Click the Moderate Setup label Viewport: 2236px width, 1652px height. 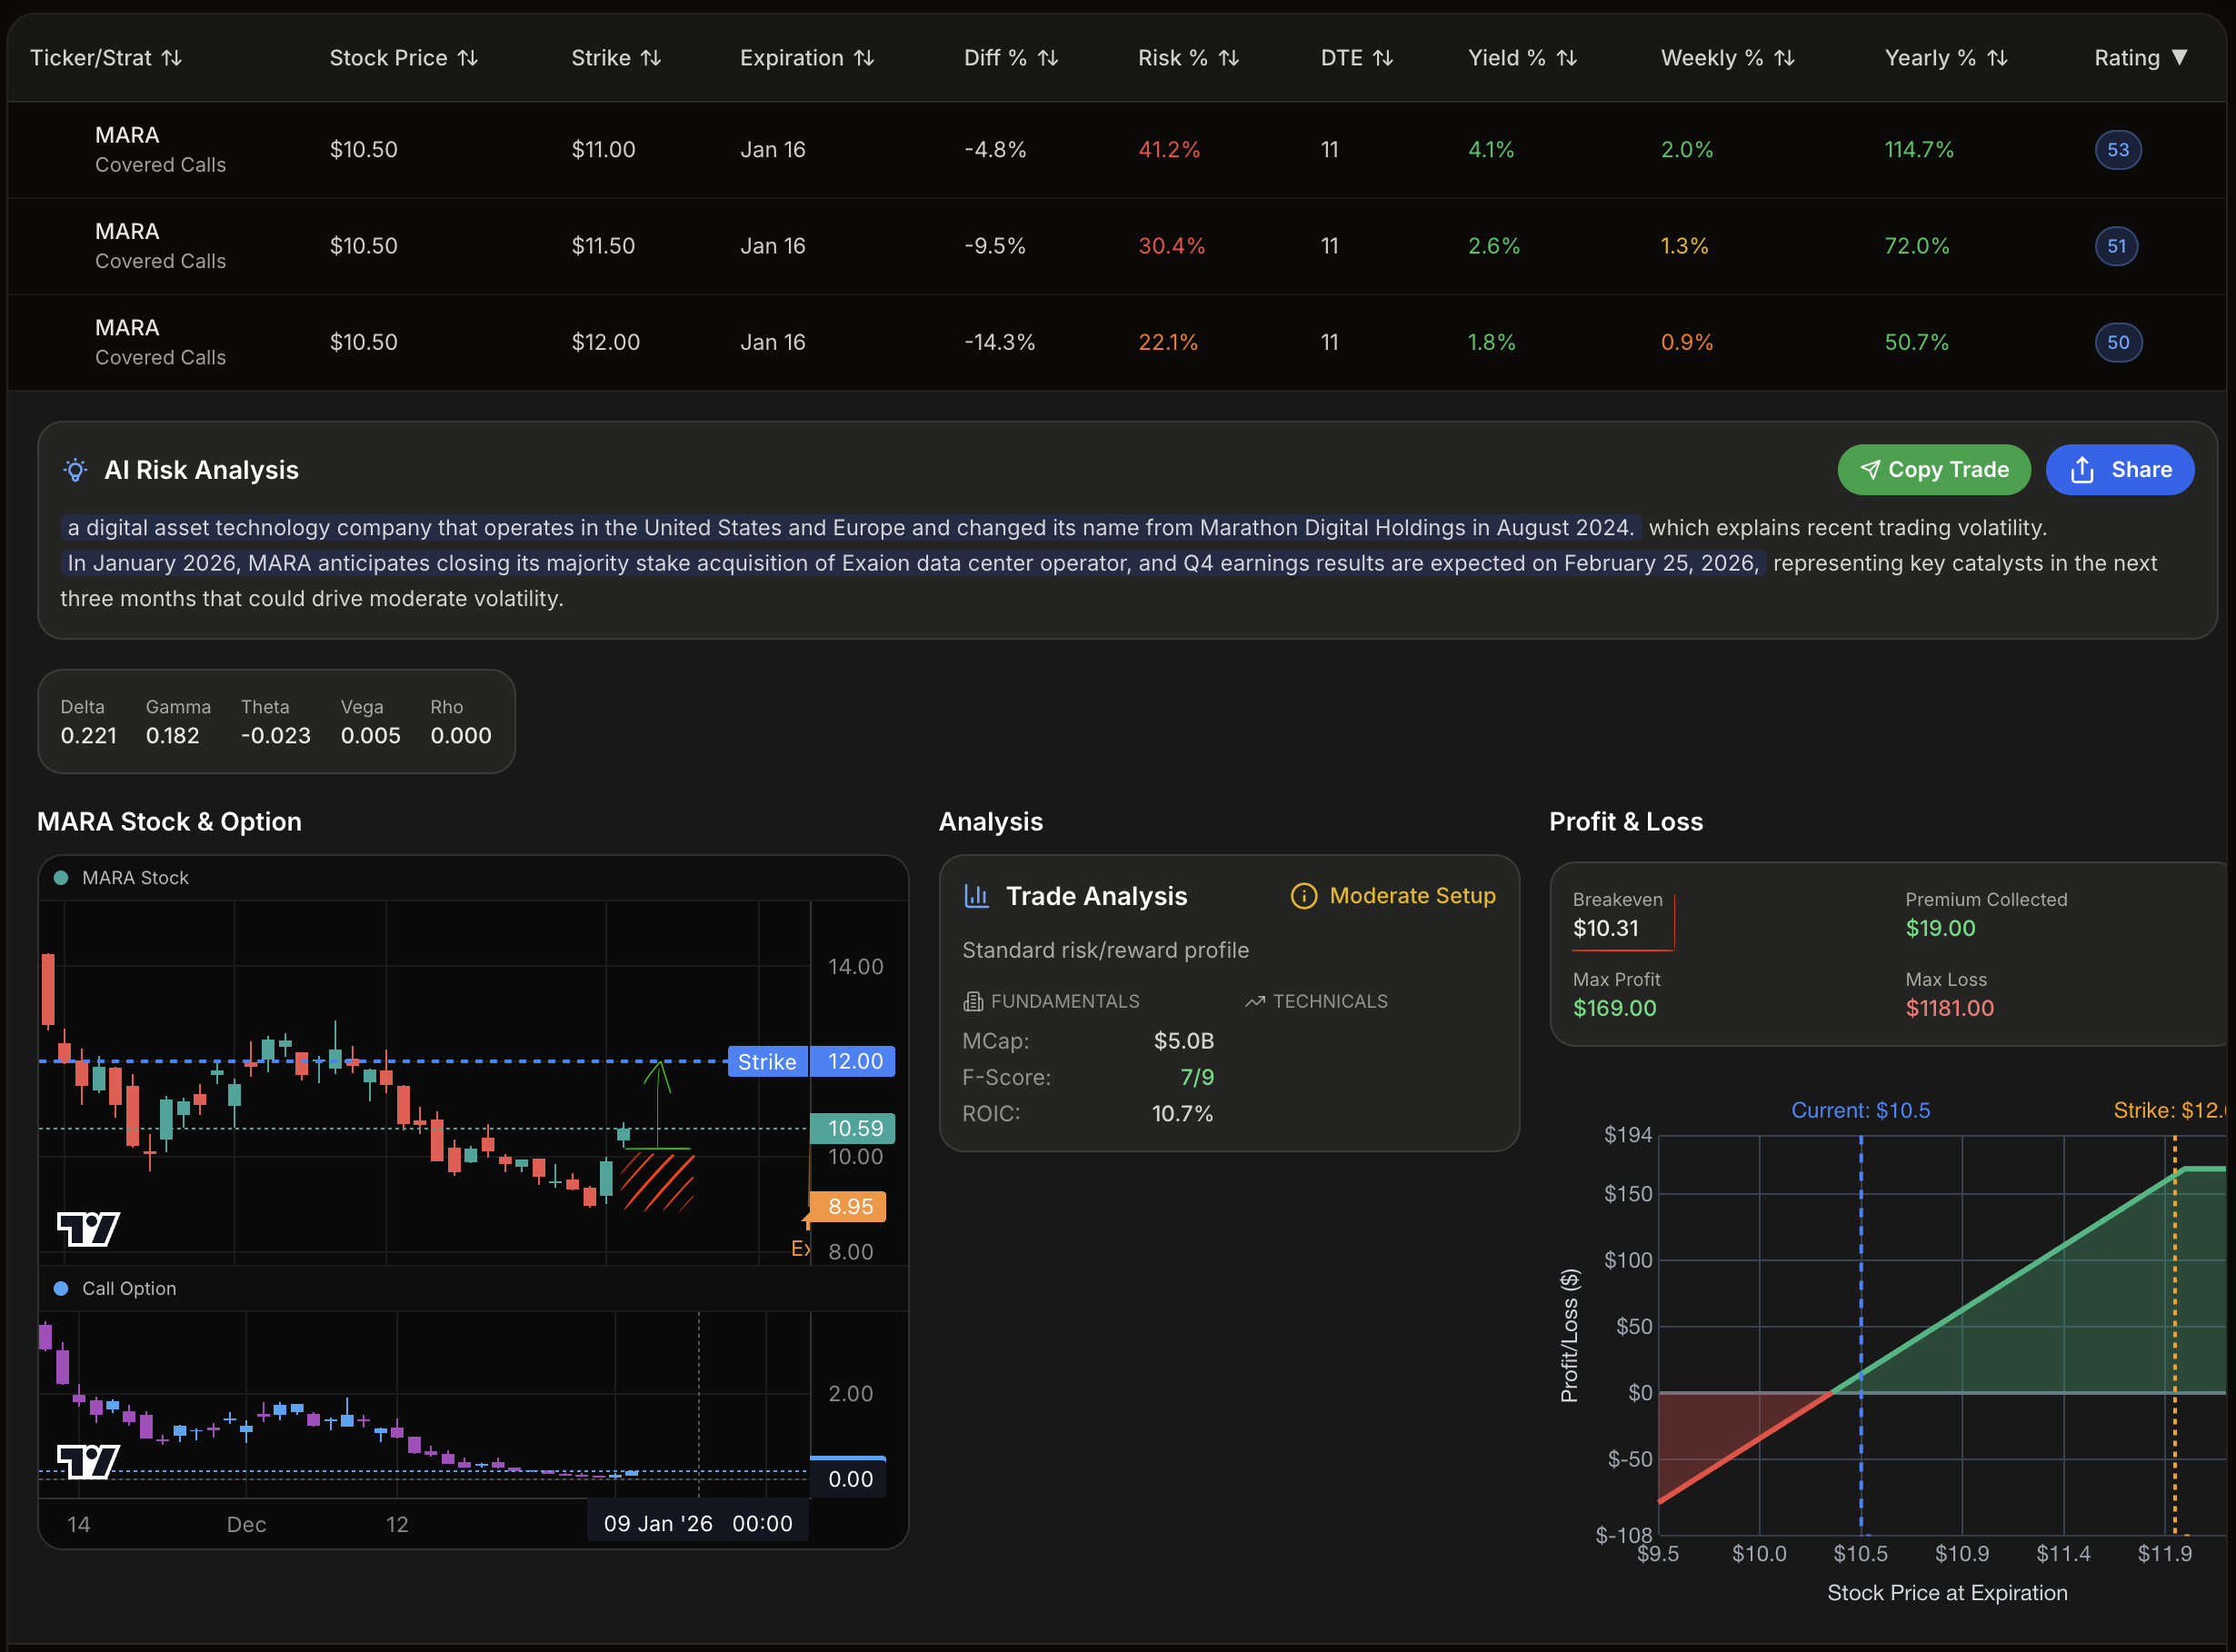[x=1413, y=896]
